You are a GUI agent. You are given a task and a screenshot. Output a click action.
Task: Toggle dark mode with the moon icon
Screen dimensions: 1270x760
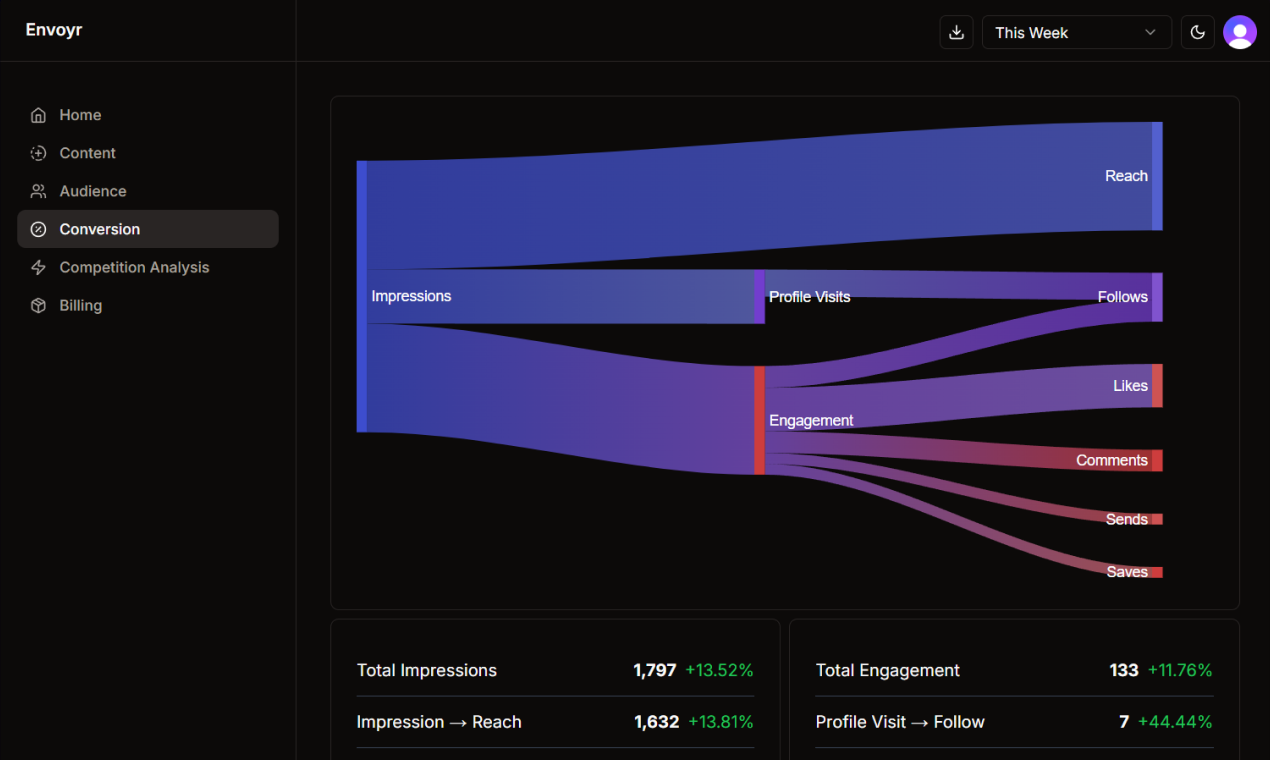tap(1197, 32)
